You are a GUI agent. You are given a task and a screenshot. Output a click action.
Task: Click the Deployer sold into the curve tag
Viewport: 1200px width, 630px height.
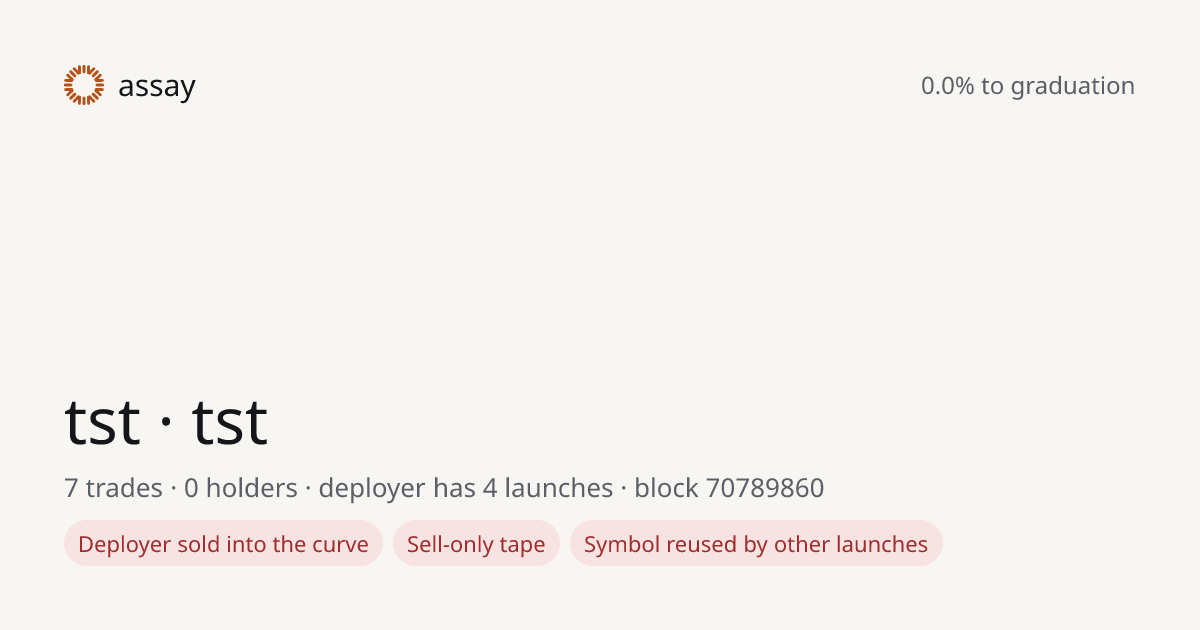[223, 544]
